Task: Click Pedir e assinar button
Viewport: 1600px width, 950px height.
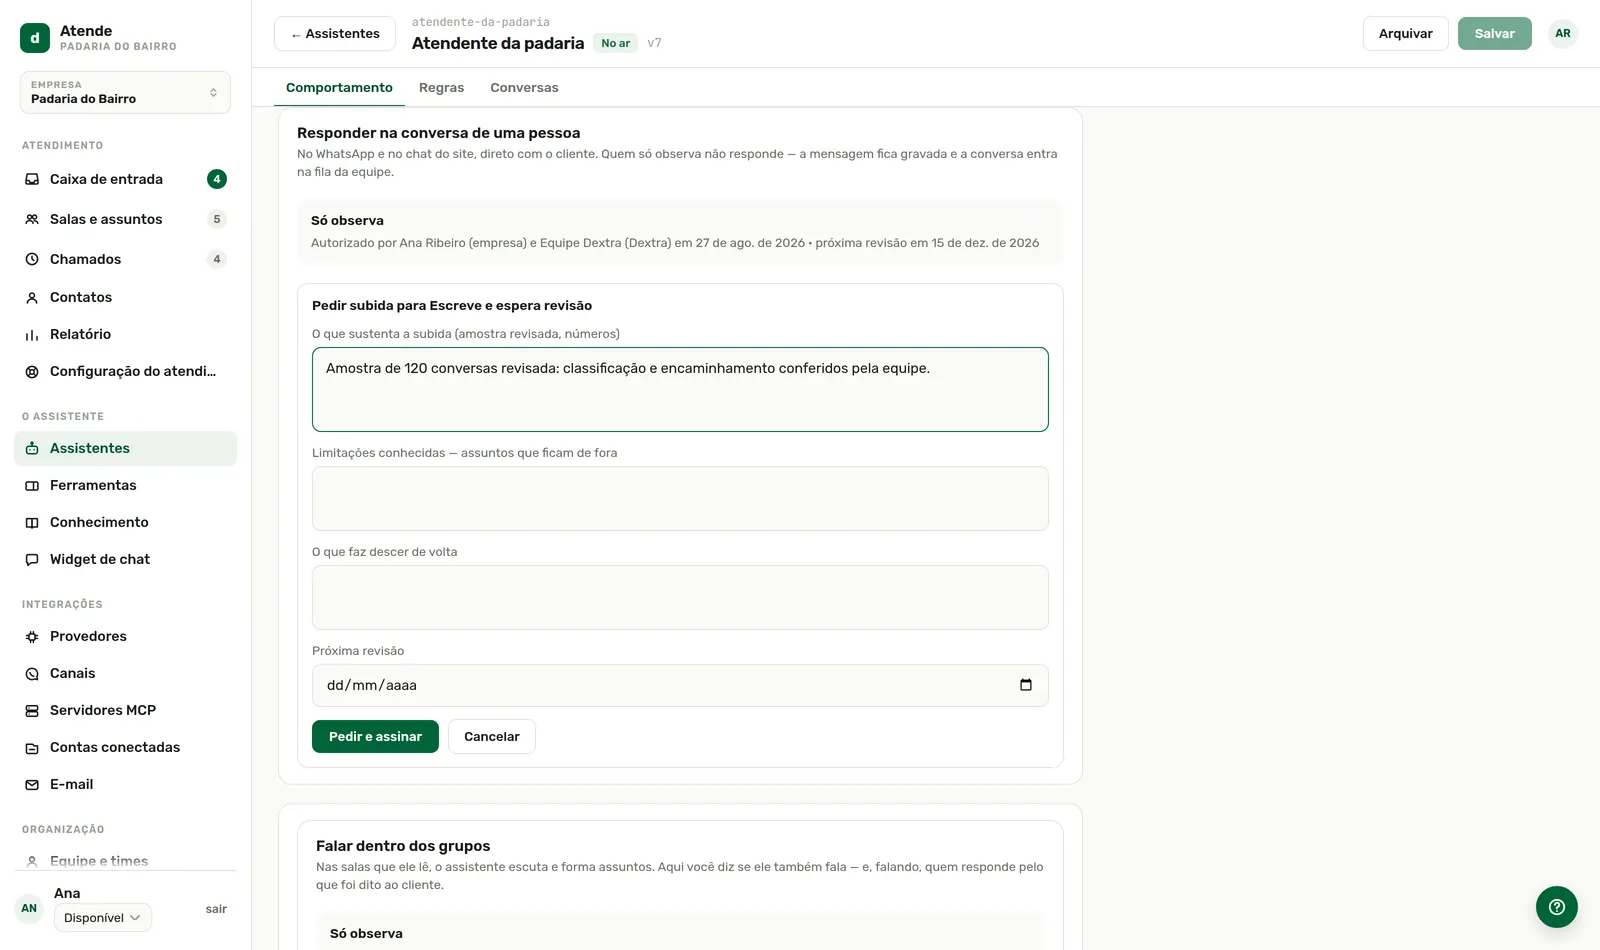Action: (x=375, y=736)
